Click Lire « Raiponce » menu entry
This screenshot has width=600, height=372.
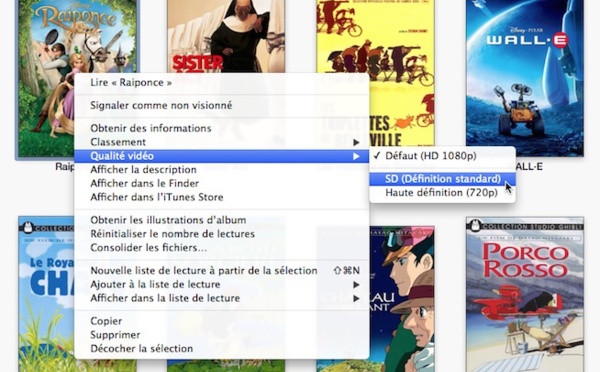point(222,82)
